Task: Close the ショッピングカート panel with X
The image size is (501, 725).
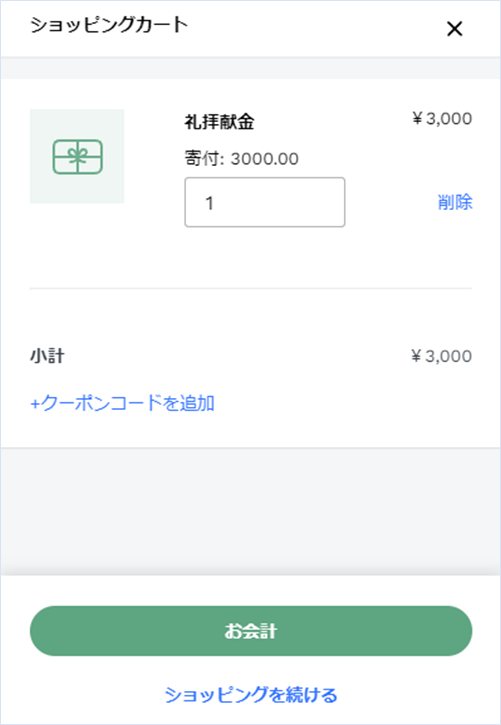Action: (x=455, y=29)
